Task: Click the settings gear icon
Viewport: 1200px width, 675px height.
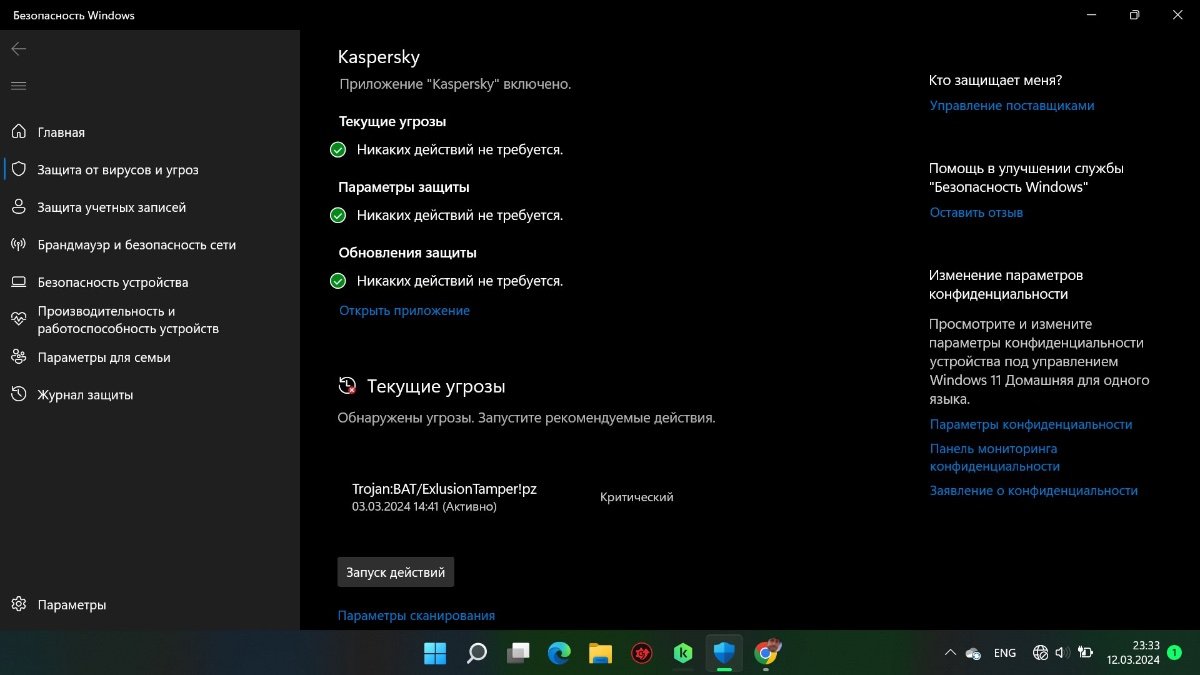Action: click(18, 605)
